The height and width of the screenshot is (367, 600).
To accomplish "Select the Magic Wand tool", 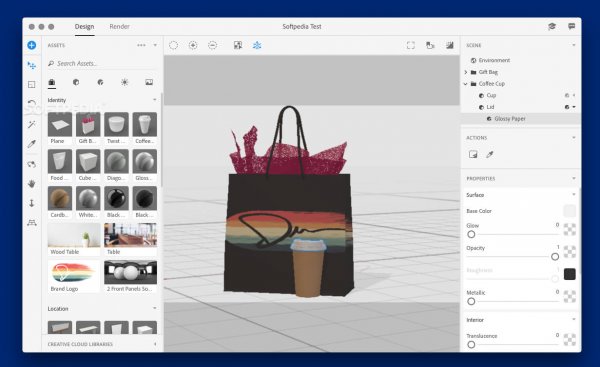I will click(x=32, y=124).
